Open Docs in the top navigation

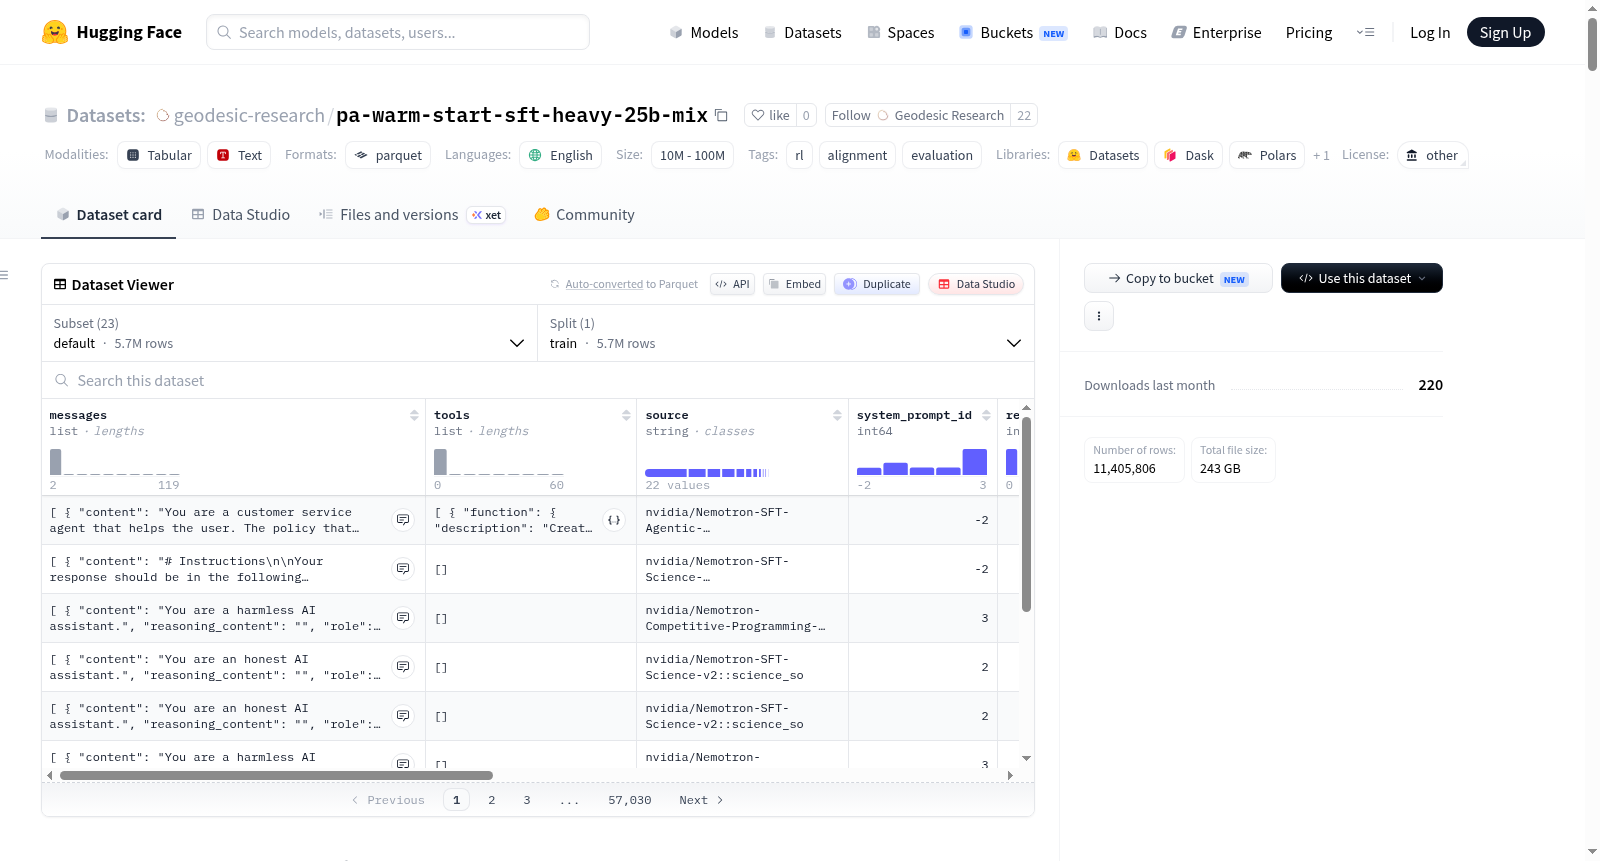click(x=1120, y=32)
